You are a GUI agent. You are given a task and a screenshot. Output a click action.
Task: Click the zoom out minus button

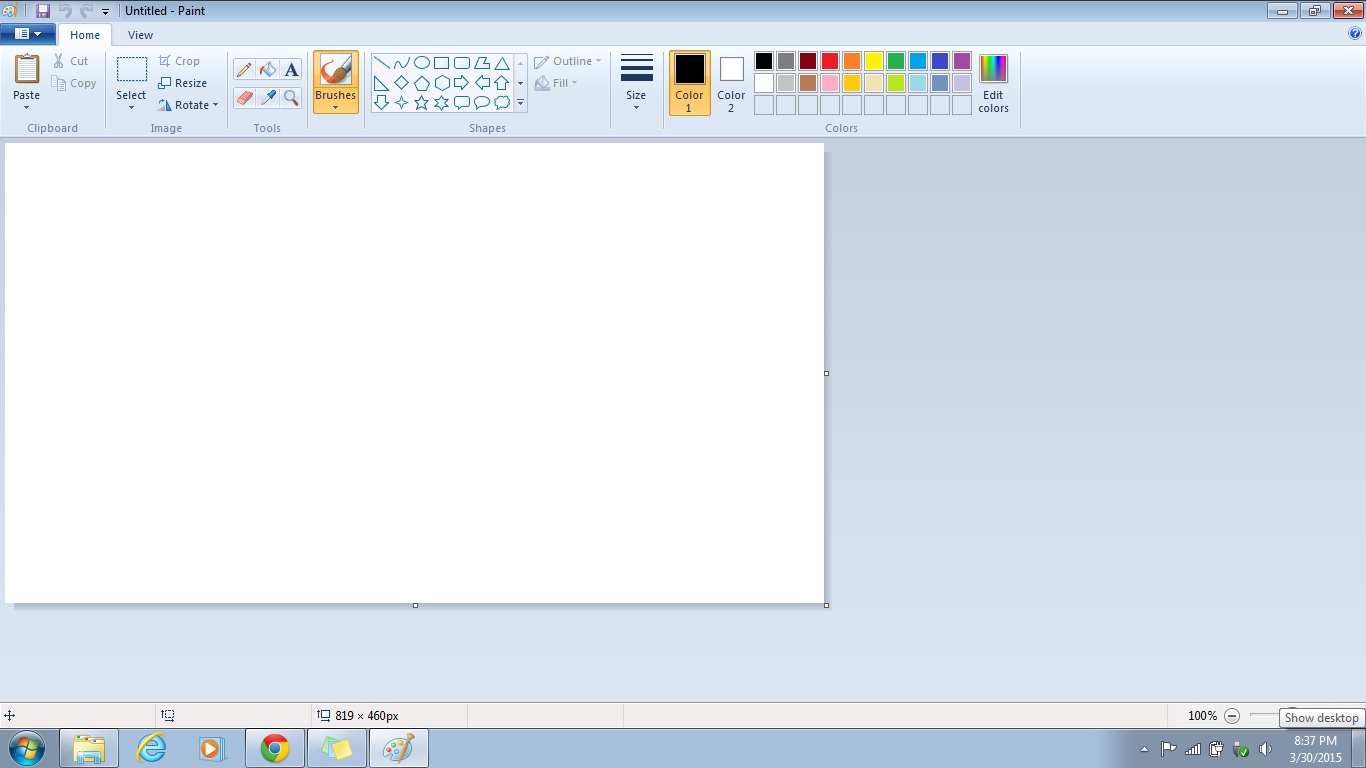pyautogui.click(x=1232, y=716)
